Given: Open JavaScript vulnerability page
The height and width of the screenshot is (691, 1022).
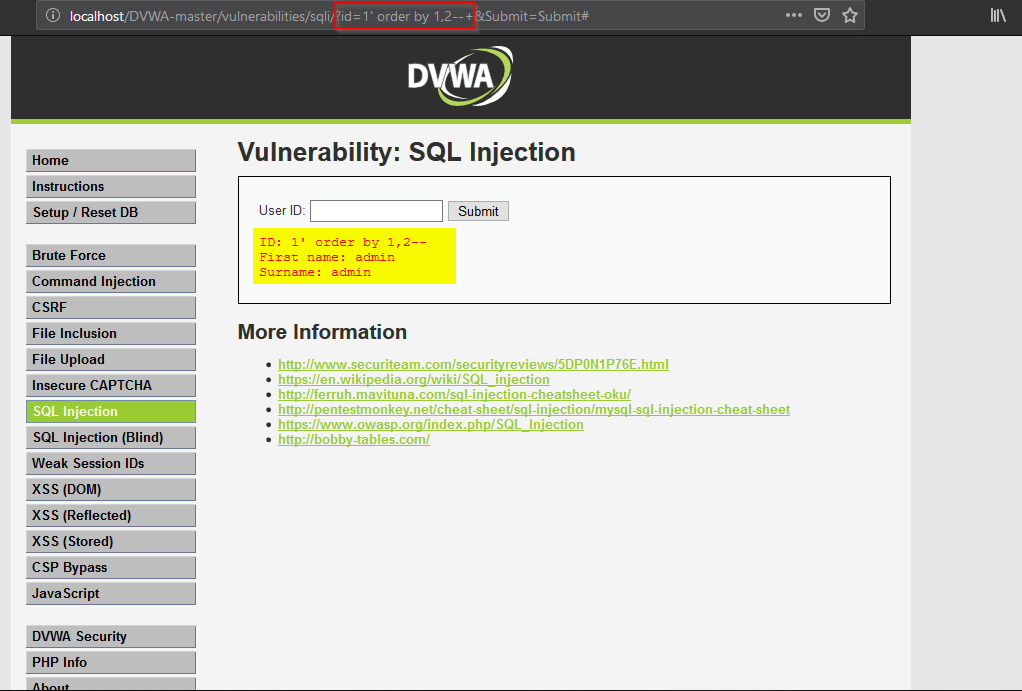Looking at the screenshot, I should coord(111,593).
